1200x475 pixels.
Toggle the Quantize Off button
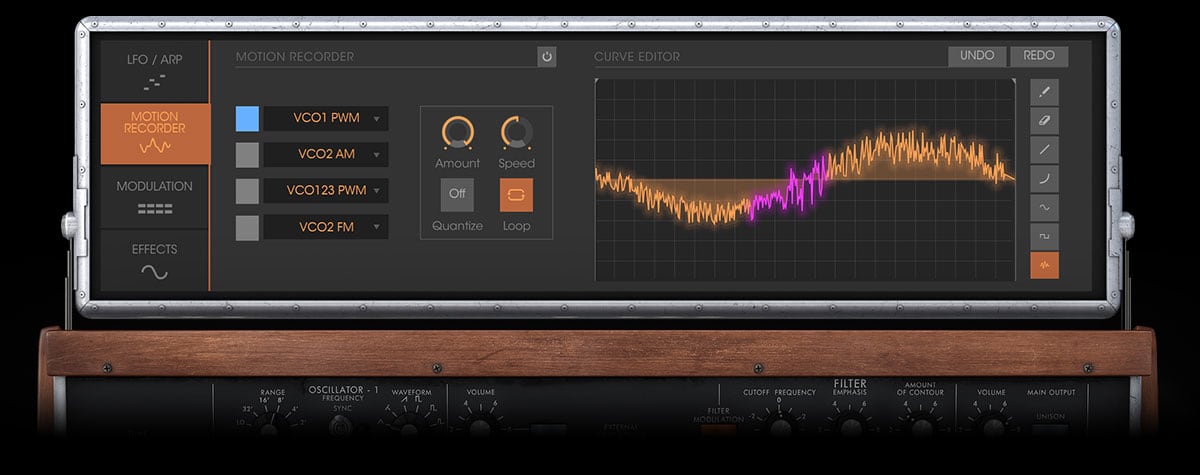[x=457, y=195]
